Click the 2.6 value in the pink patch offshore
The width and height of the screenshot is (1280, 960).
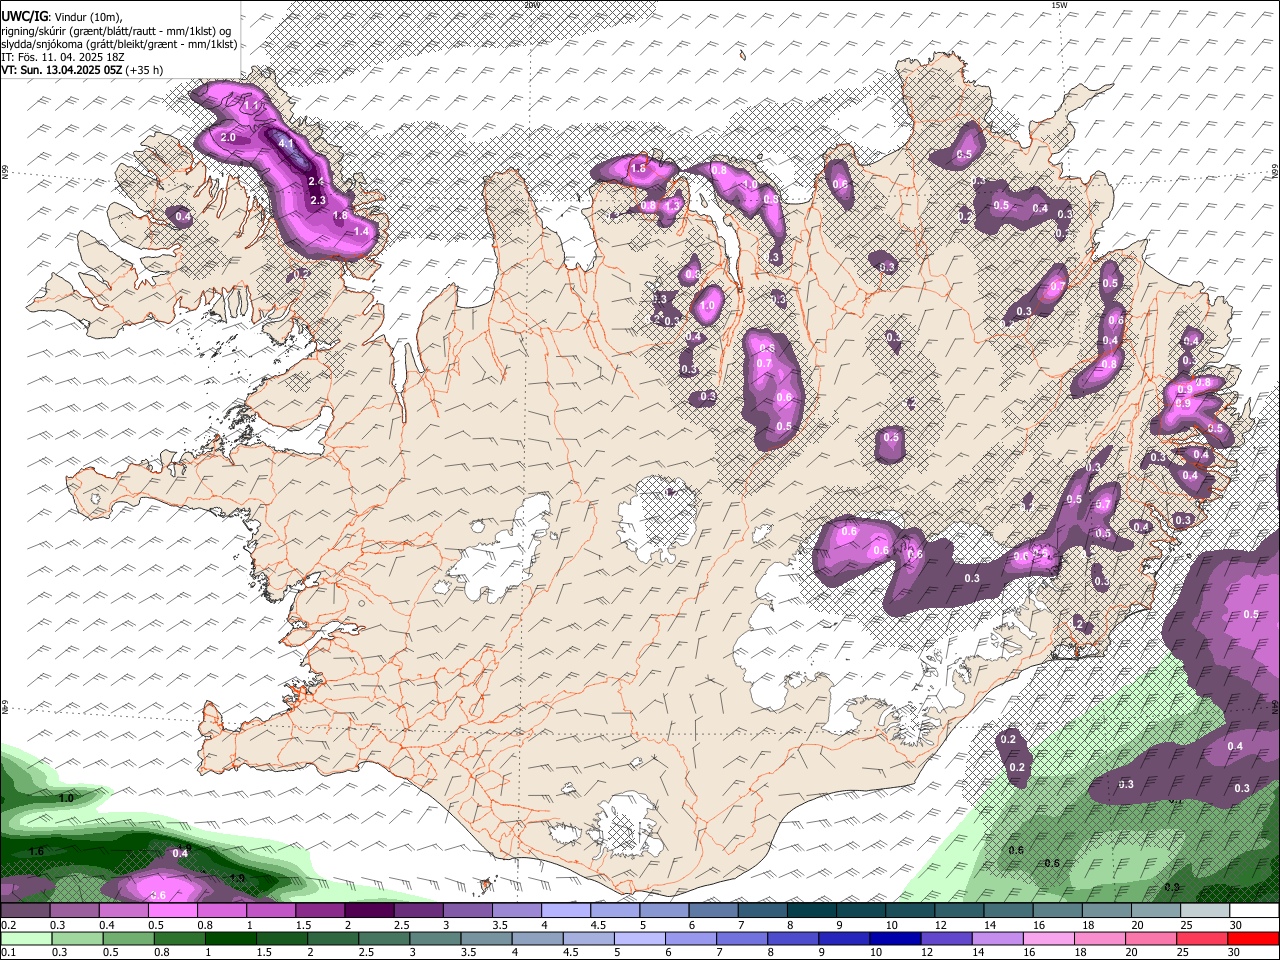[x=157, y=895]
